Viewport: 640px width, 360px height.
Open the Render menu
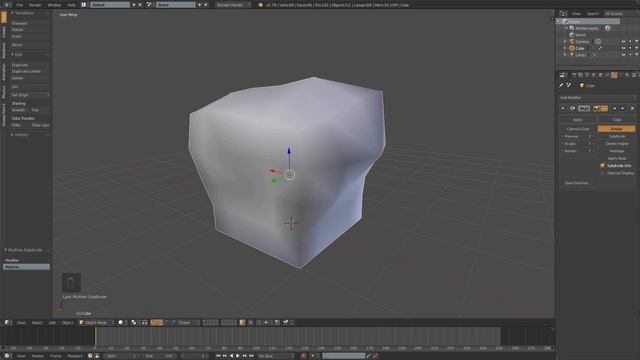pos(35,5)
